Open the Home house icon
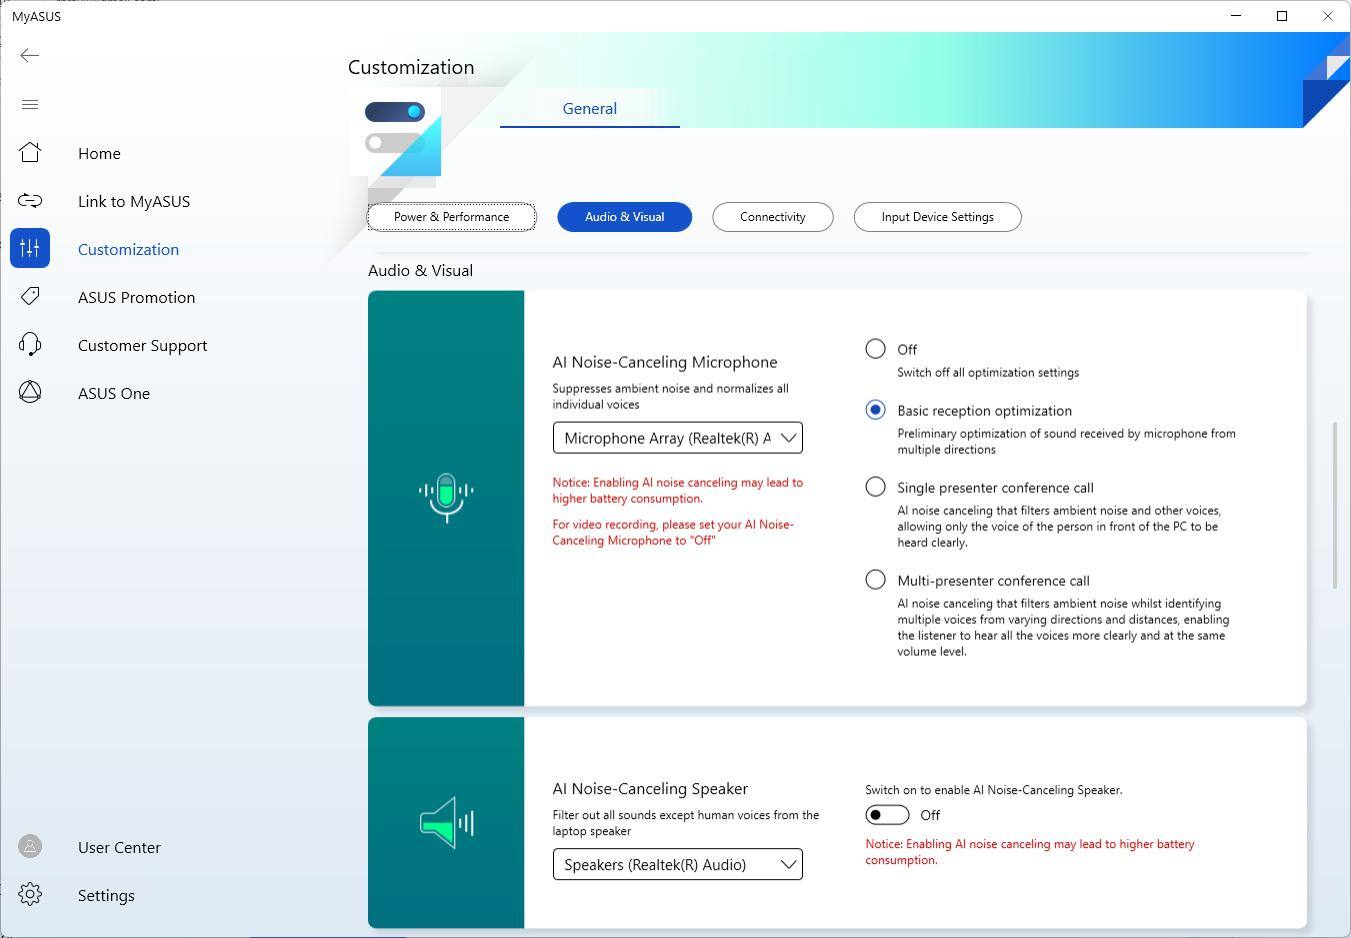Image resolution: width=1351 pixels, height=938 pixels. pyautogui.click(x=30, y=153)
